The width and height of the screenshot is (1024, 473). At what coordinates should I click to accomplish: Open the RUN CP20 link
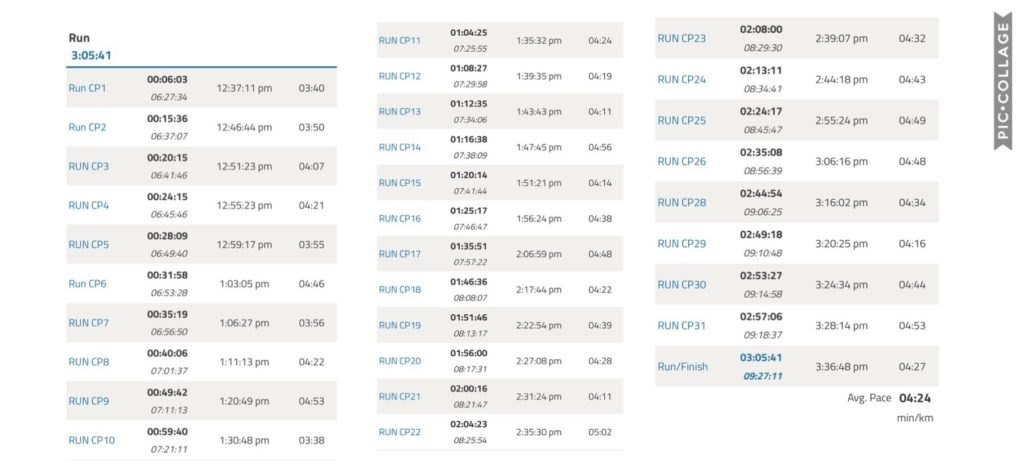point(400,361)
